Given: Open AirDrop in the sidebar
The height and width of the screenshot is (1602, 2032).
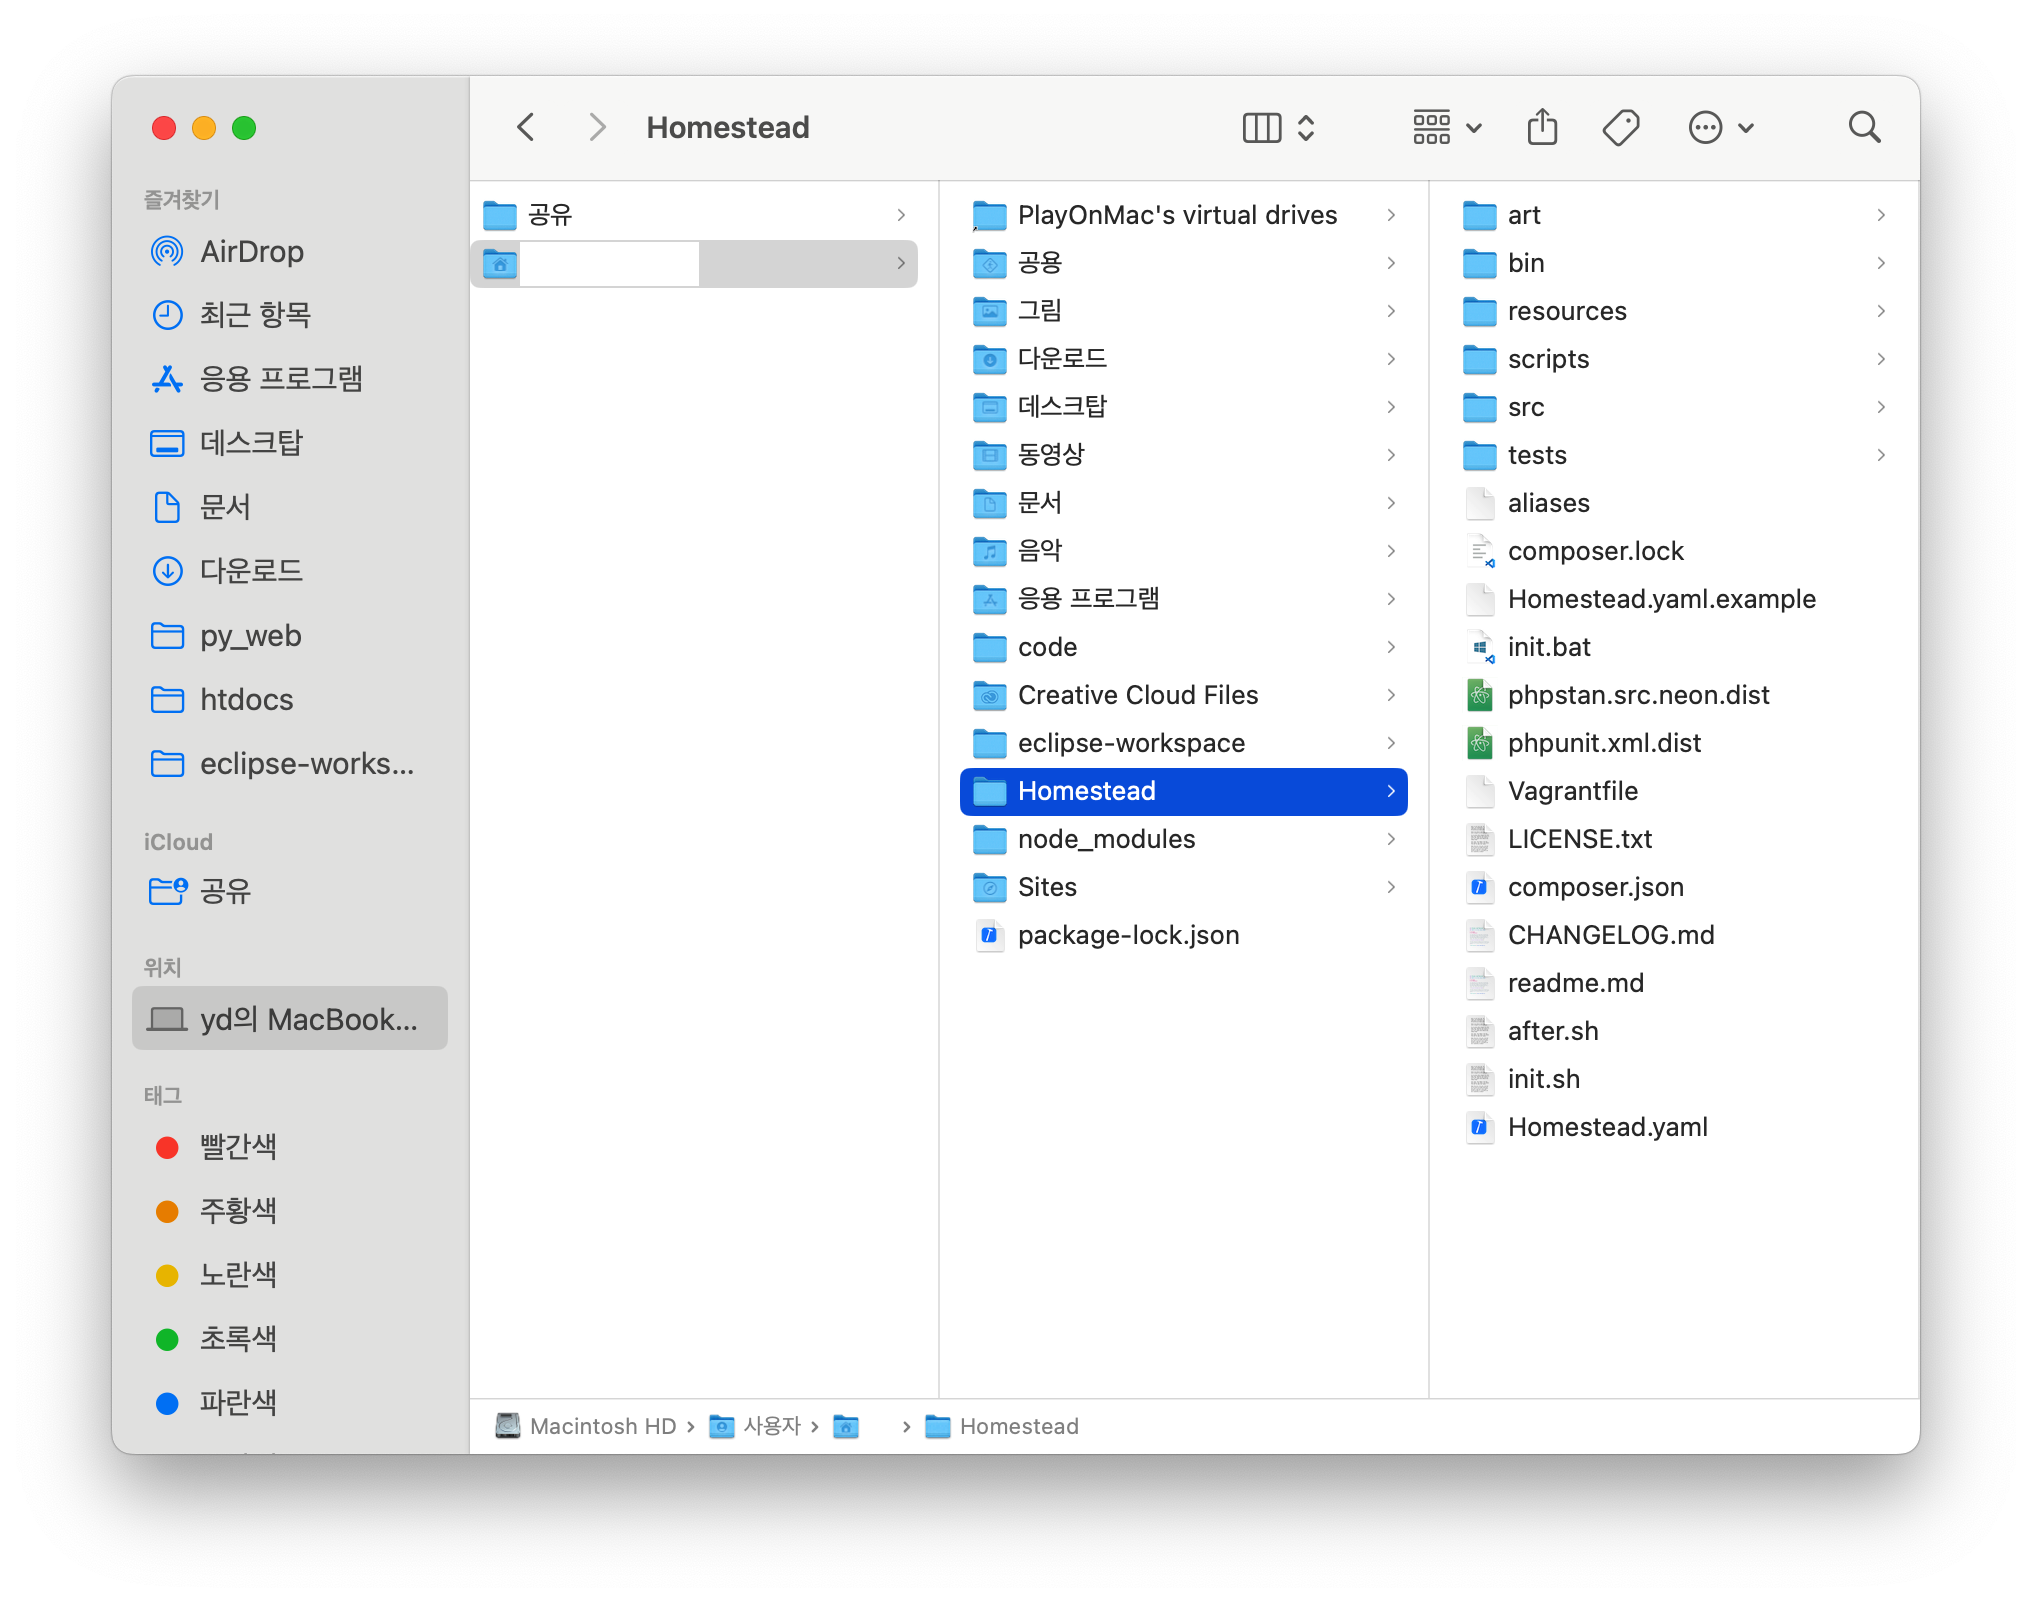Looking at the screenshot, I should (x=252, y=252).
